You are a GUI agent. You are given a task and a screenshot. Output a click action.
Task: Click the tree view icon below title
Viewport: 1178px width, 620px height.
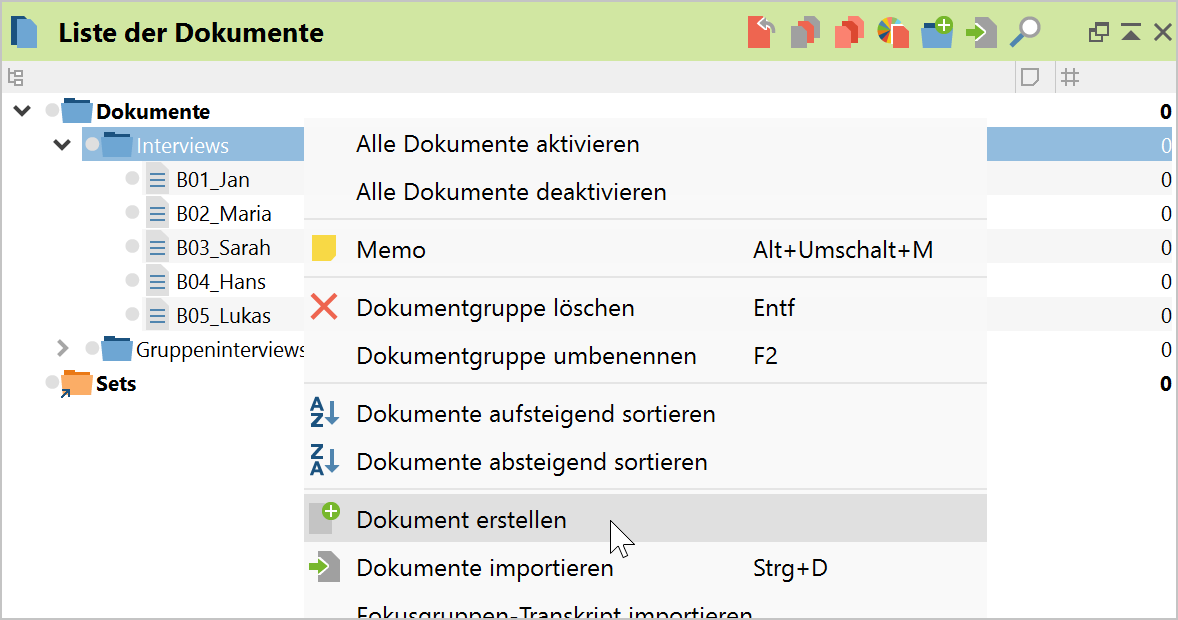coord(15,77)
